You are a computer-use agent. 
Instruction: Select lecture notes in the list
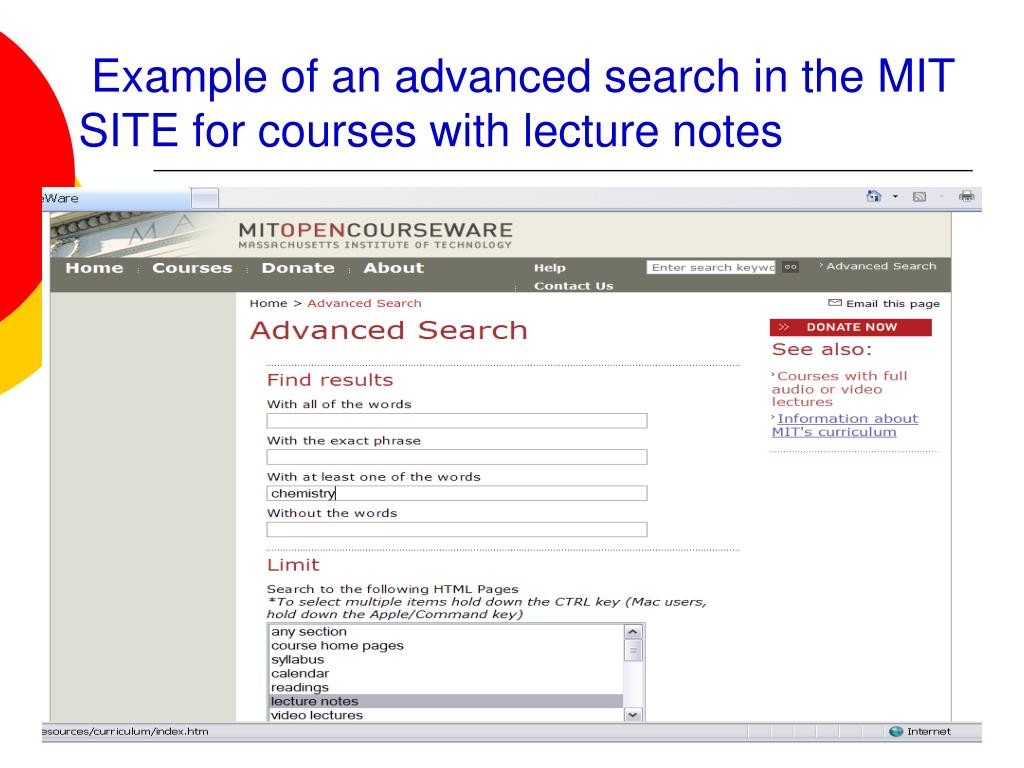click(x=446, y=701)
